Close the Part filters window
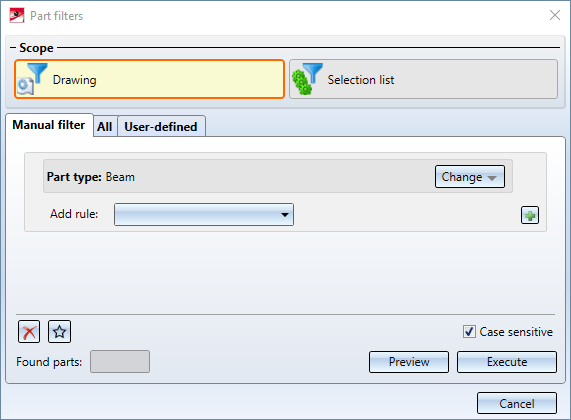 pos(555,15)
